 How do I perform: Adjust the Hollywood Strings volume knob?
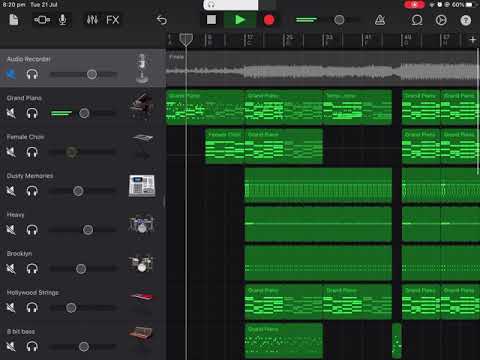pos(71,308)
